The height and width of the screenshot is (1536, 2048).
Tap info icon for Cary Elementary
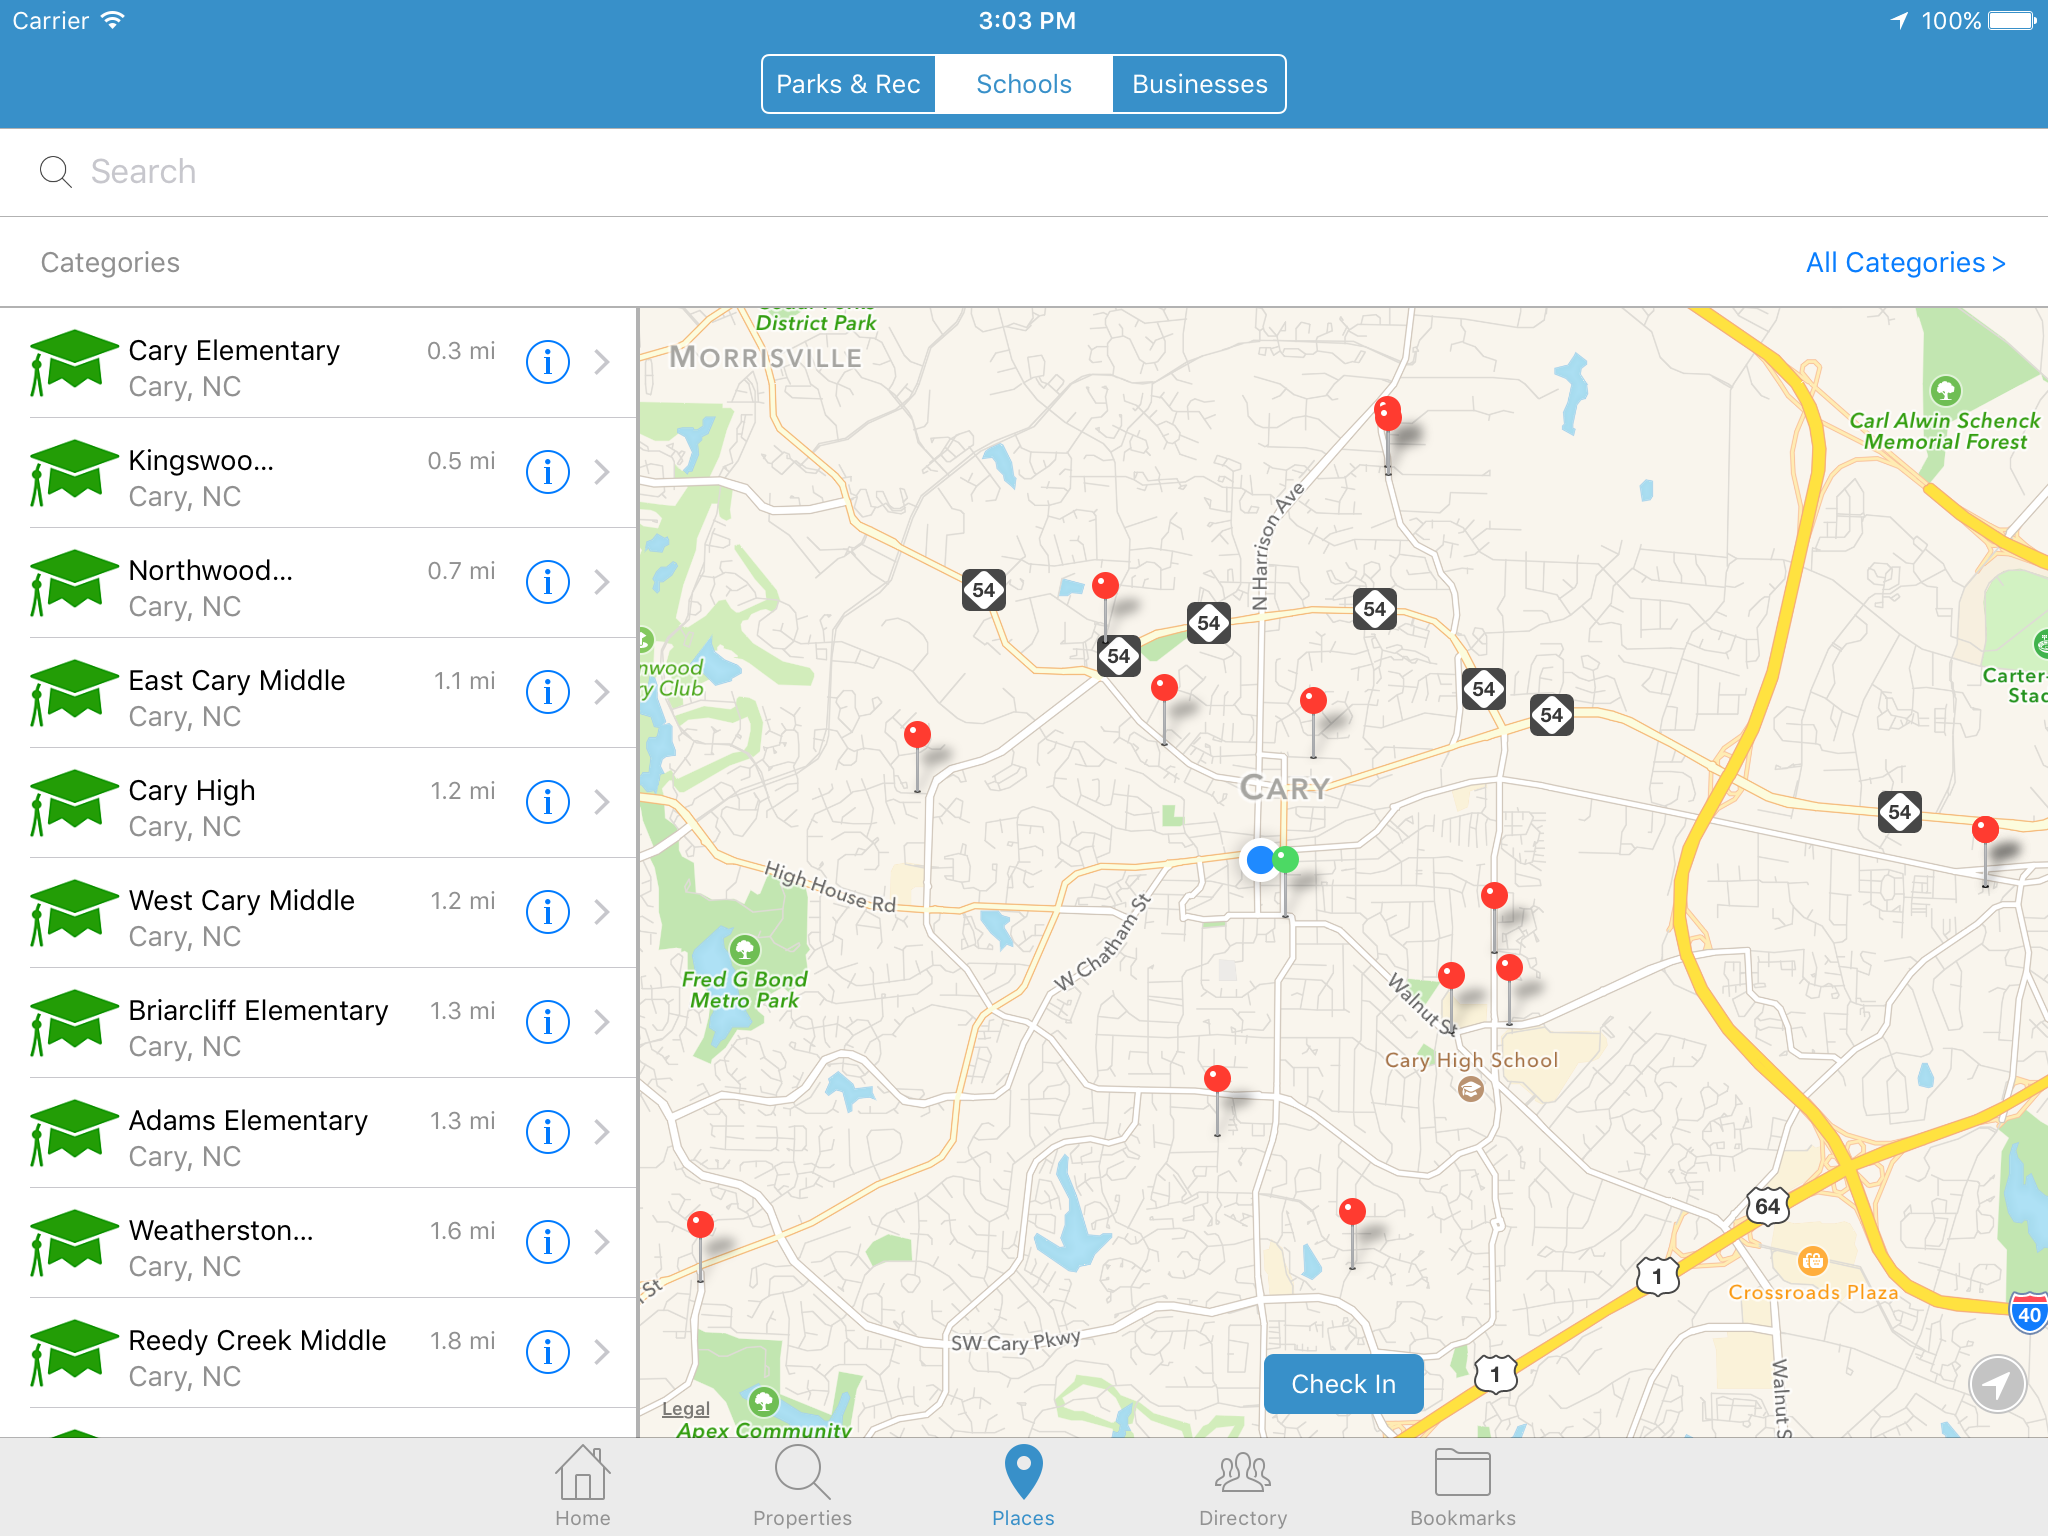(x=547, y=362)
